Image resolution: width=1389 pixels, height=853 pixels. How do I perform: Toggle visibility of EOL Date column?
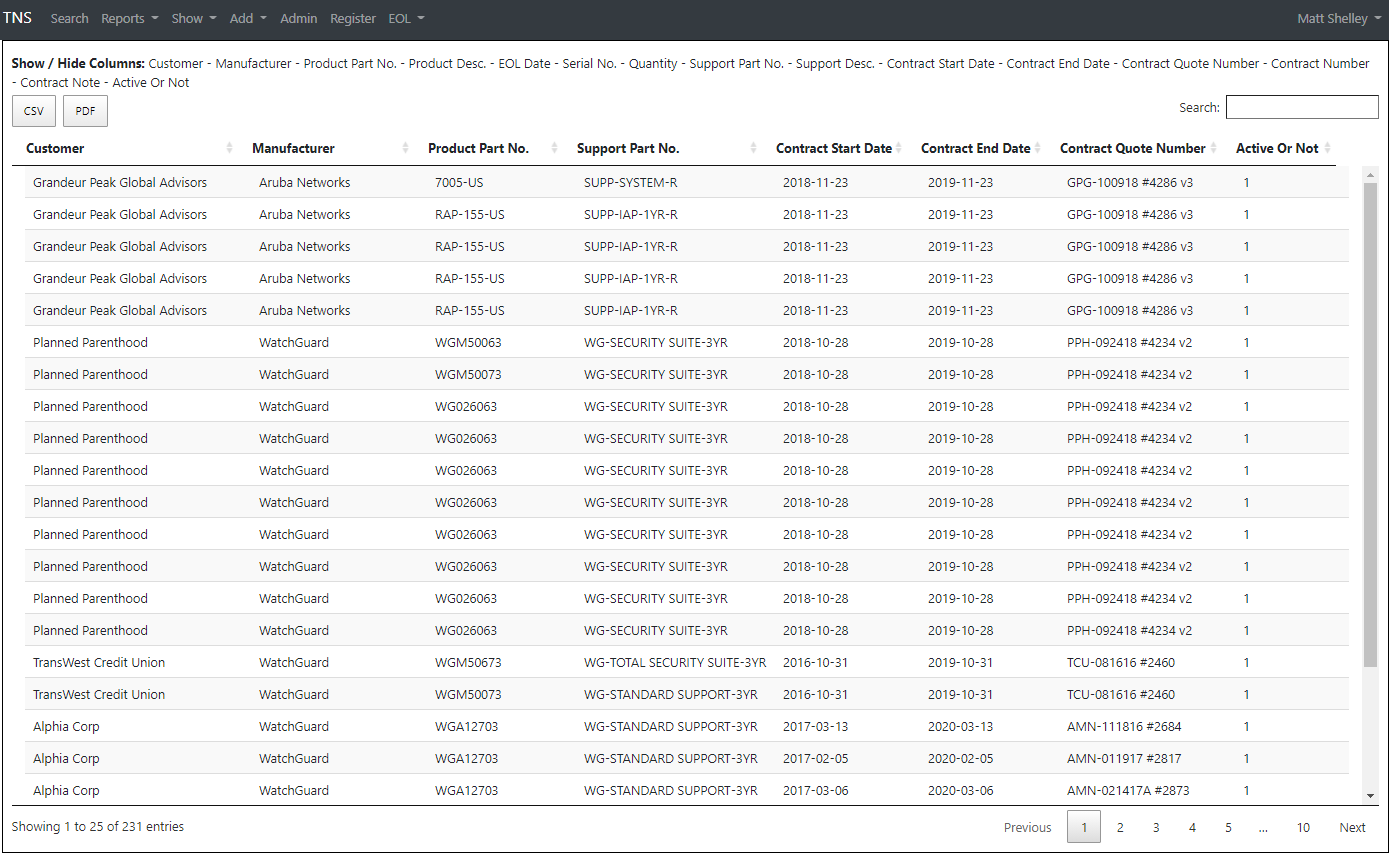pos(524,63)
